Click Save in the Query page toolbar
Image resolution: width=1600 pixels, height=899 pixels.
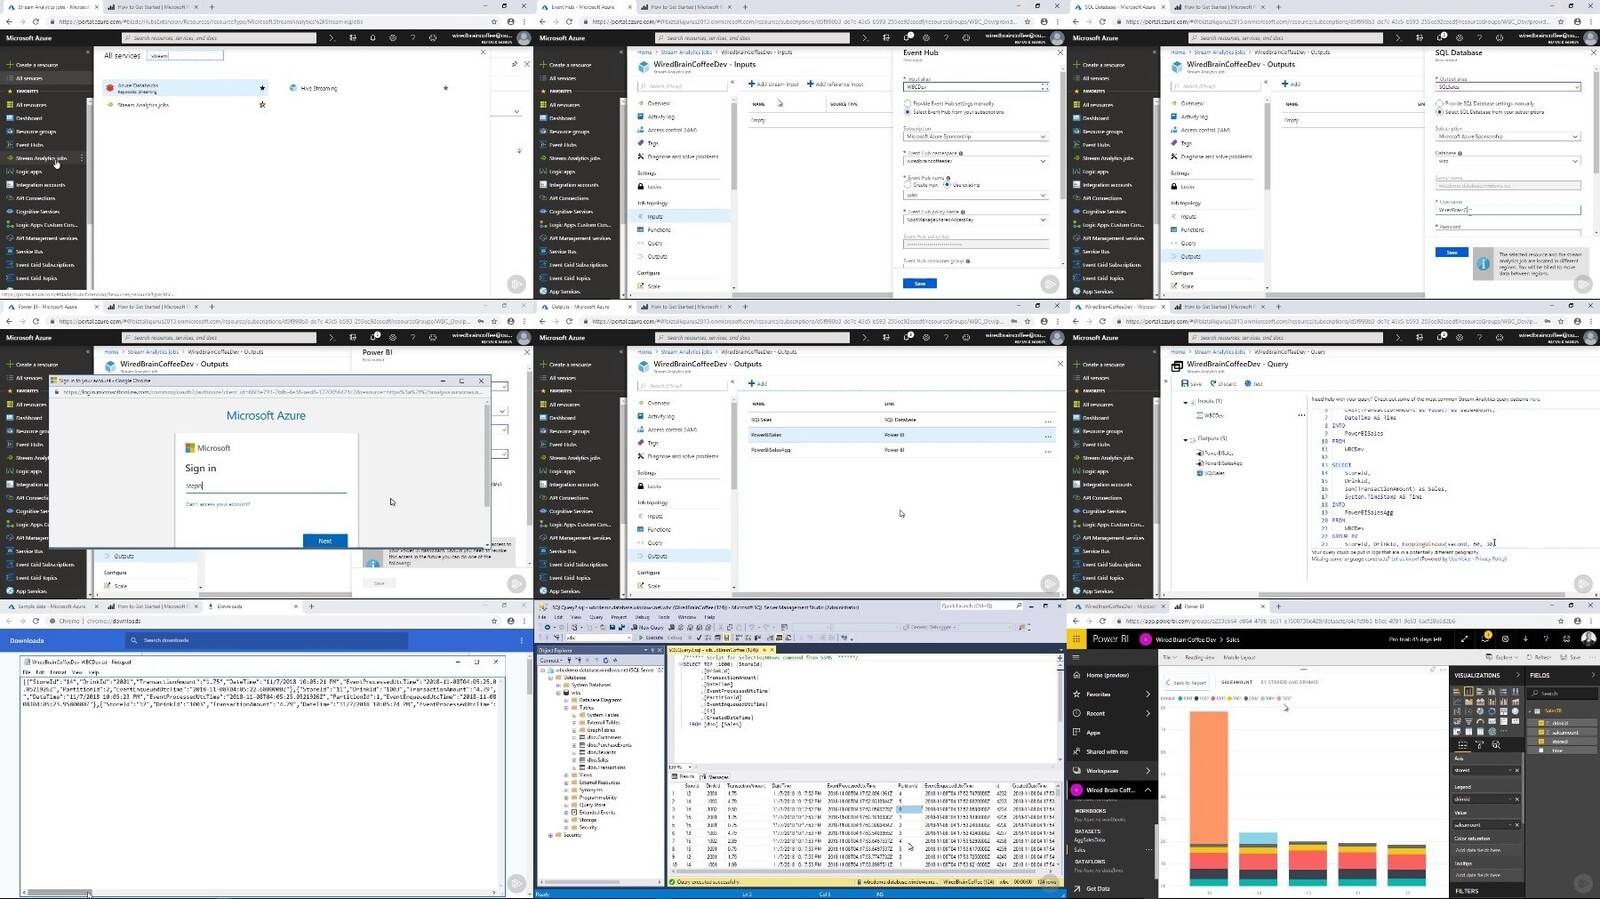pos(1192,384)
